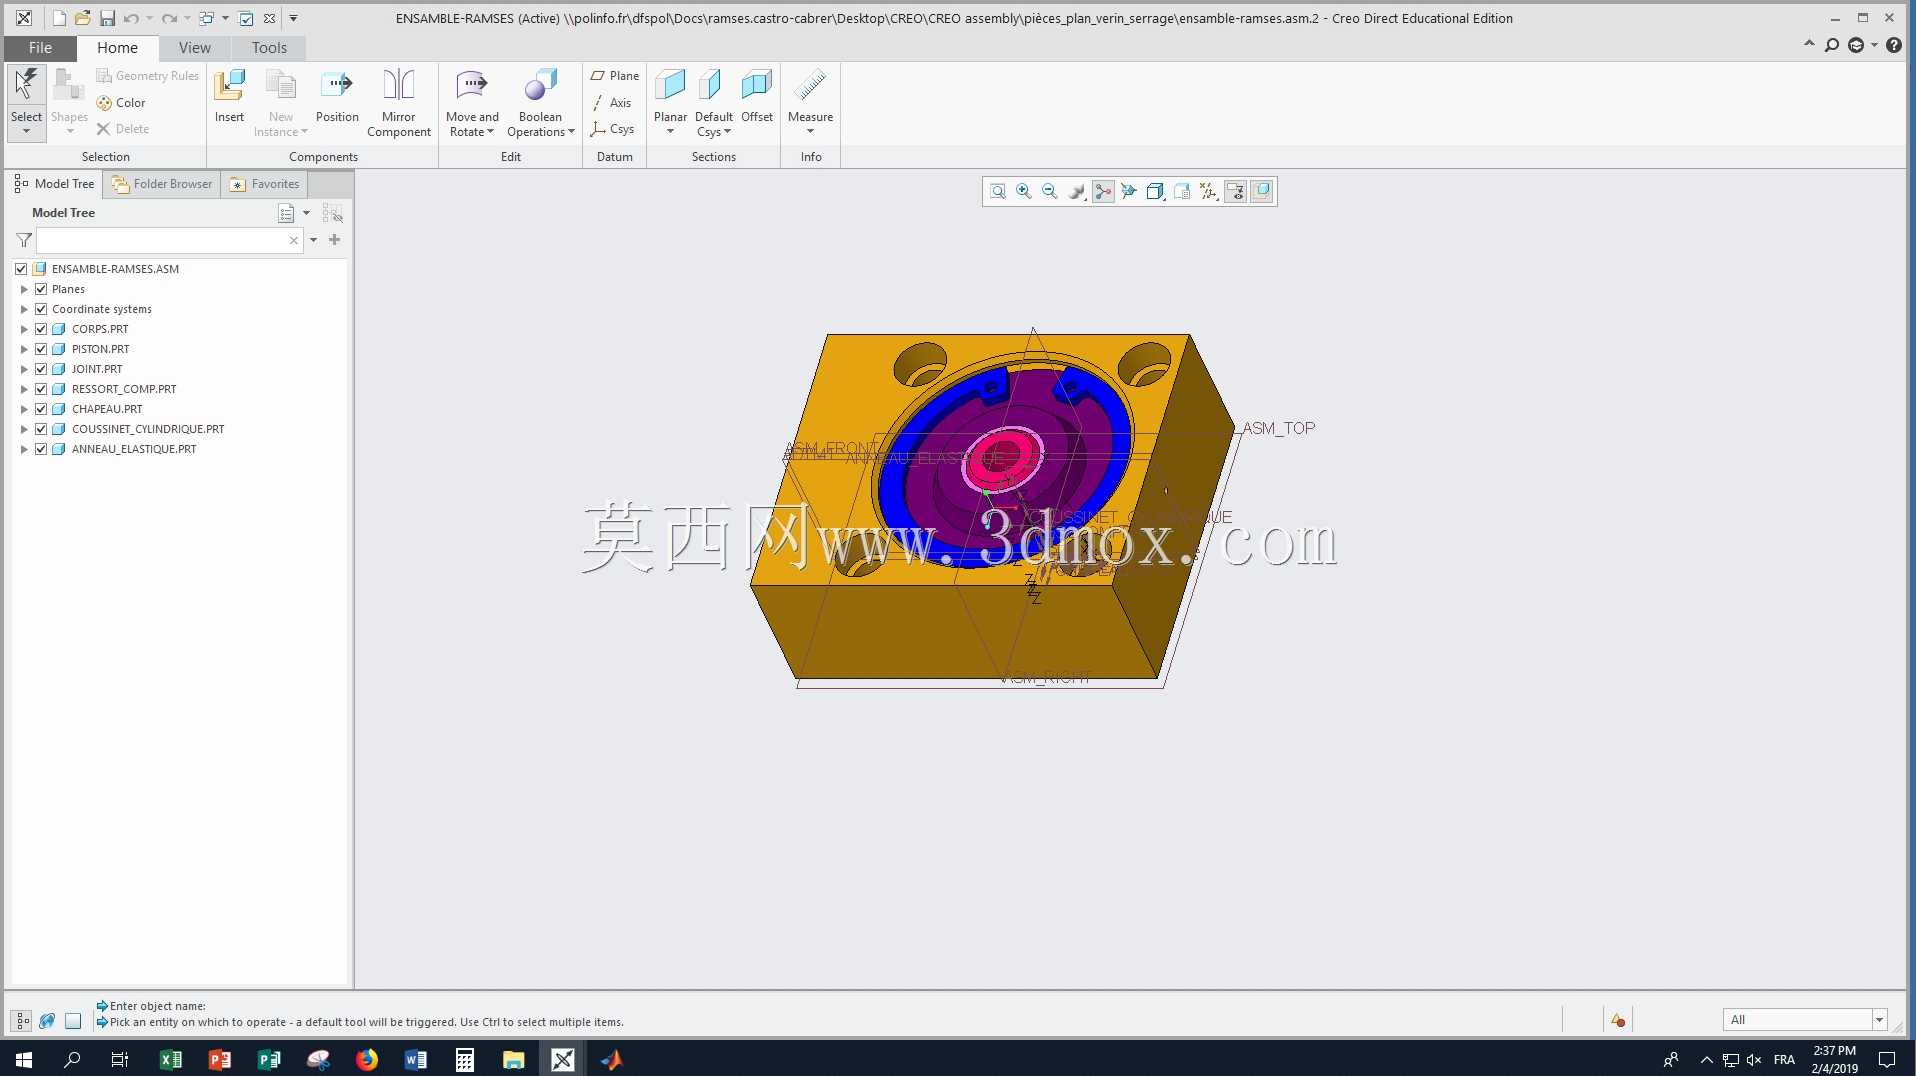The width and height of the screenshot is (1916, 1076).
Task: Uncheck the COUSSINET_CYLINDRIQUE.PRT checkbox
Action: coord(41,429)
